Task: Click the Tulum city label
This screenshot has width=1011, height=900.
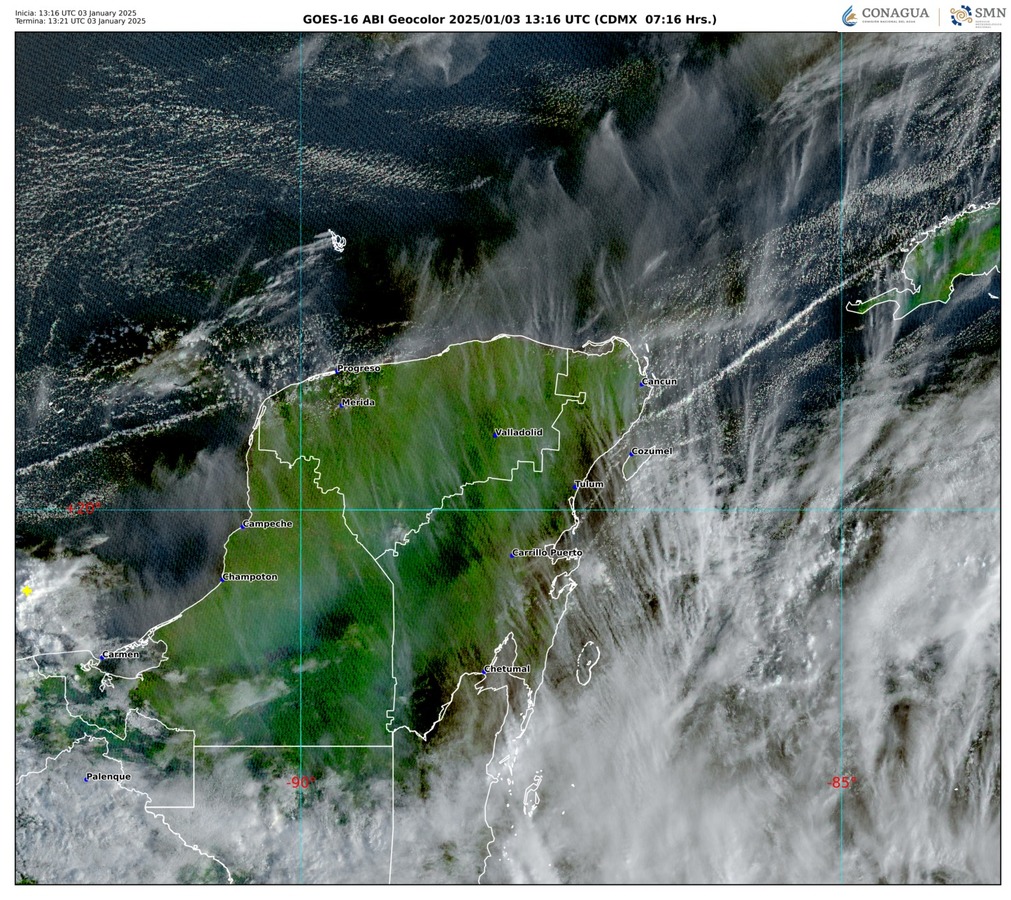Action: pyautogui.click(x=591, y=484)
